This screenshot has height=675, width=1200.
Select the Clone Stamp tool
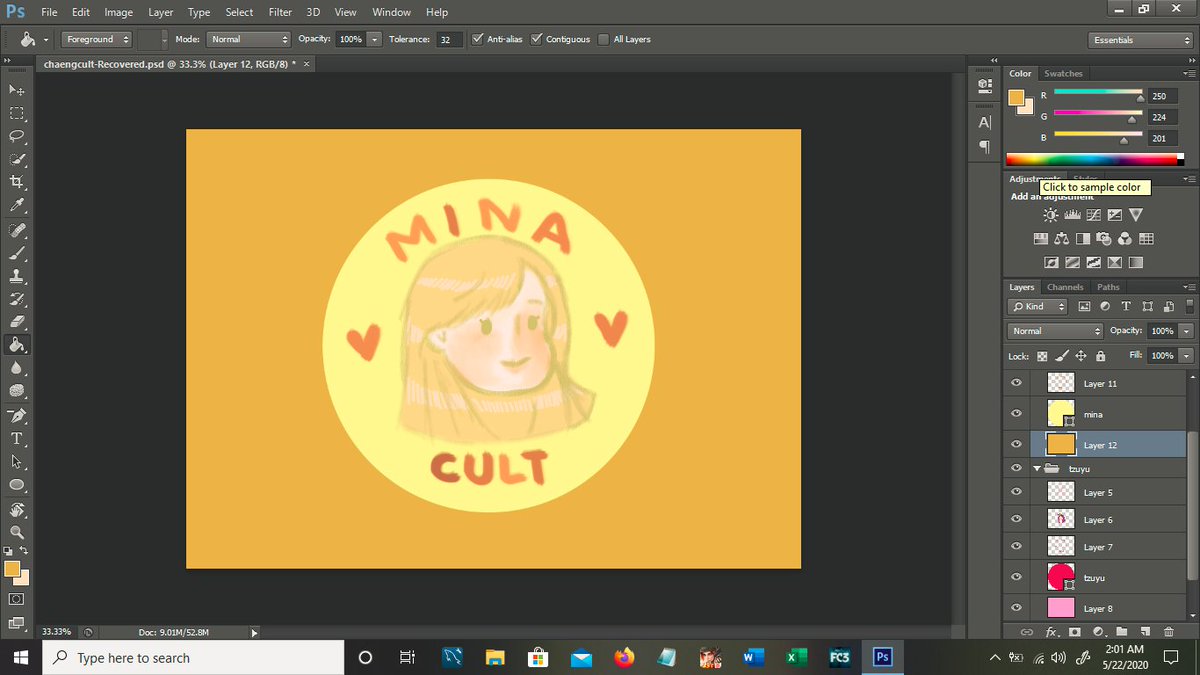17,276
